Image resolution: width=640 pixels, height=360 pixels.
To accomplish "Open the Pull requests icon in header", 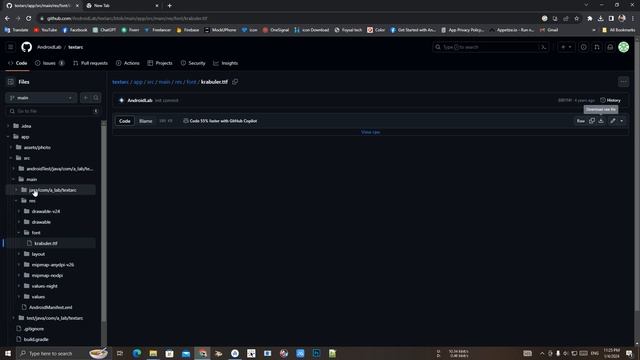I will tap(597, 47).
